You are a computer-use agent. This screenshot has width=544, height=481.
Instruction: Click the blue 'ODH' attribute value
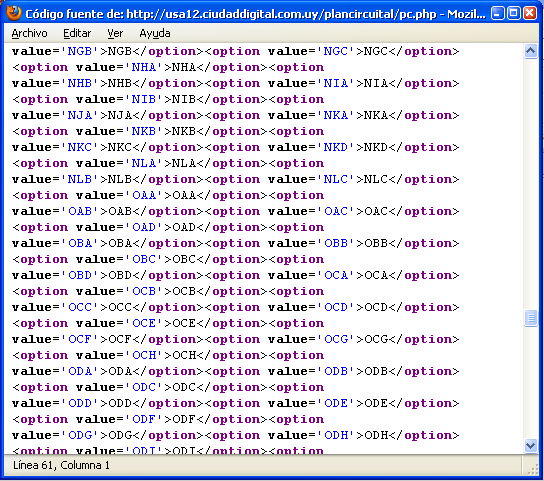click(x=336, y=435)
